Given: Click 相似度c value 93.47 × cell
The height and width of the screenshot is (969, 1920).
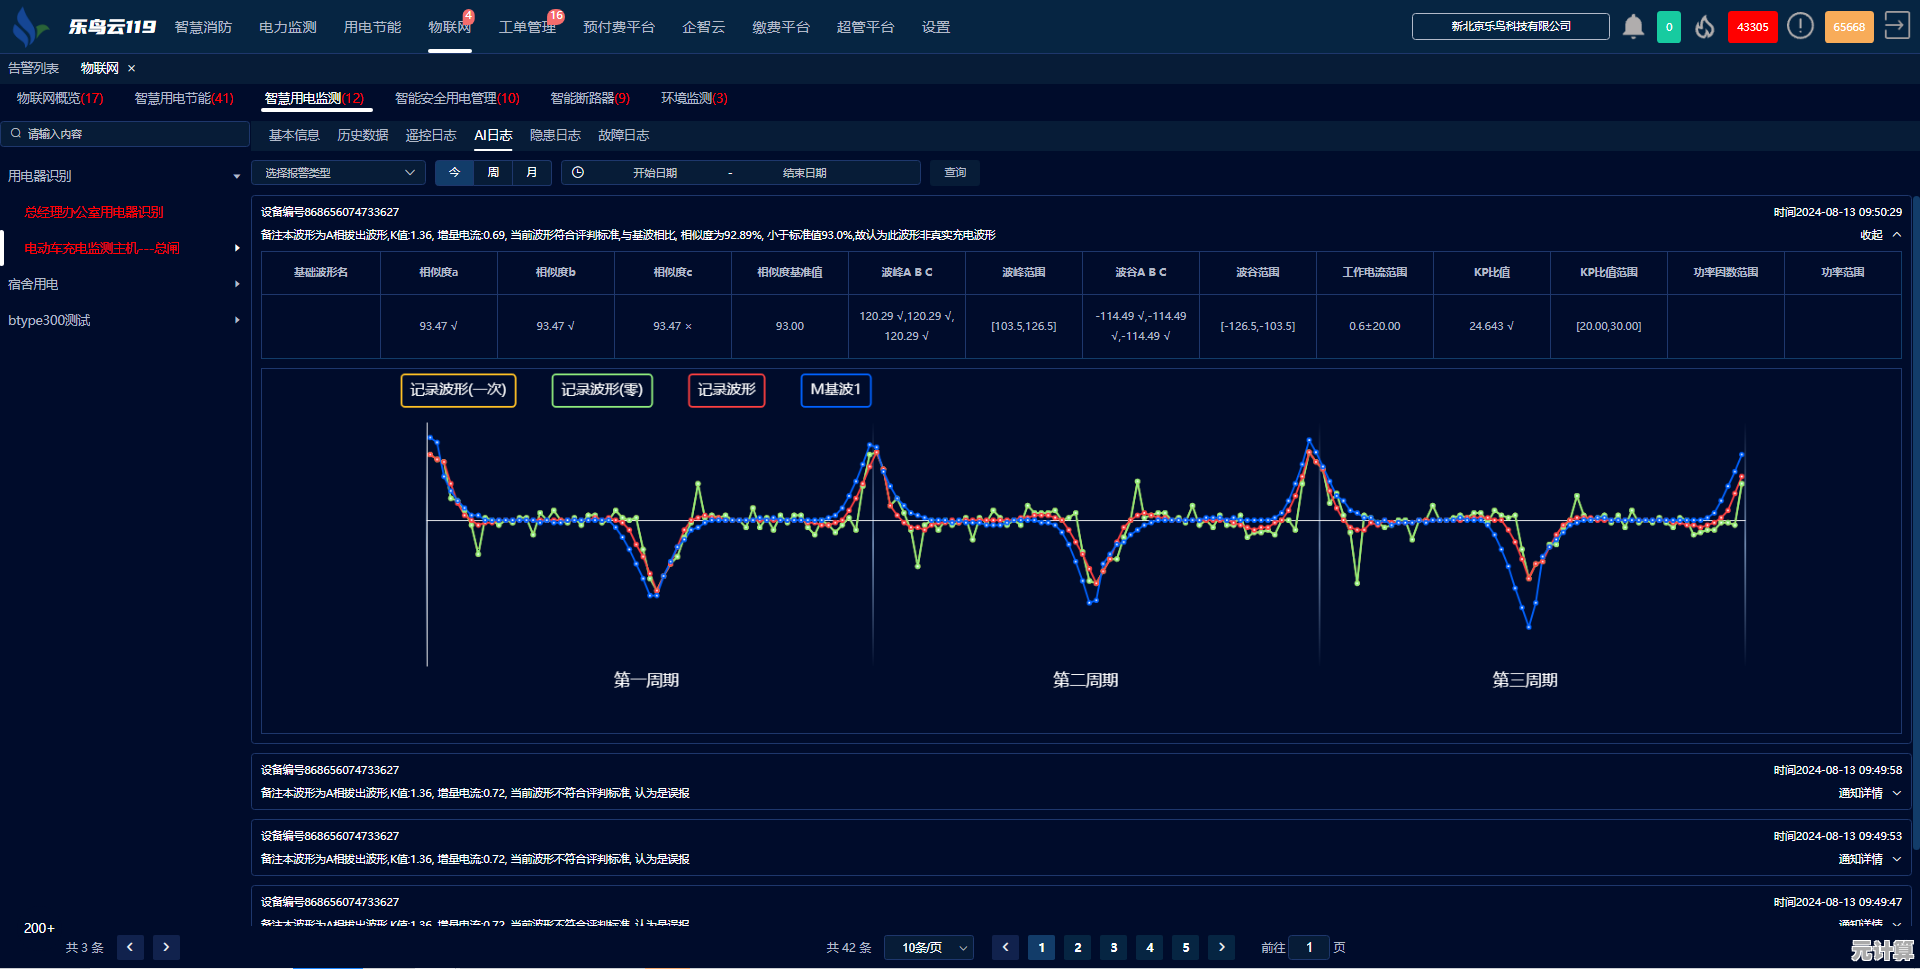Looking at the screenshot, I should point(672,326).
